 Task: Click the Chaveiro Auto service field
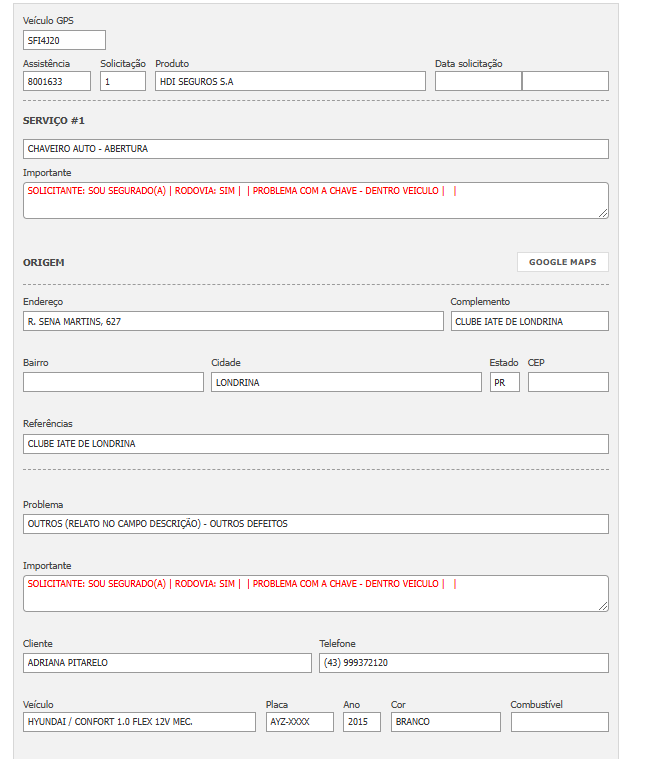pos(315,149)
